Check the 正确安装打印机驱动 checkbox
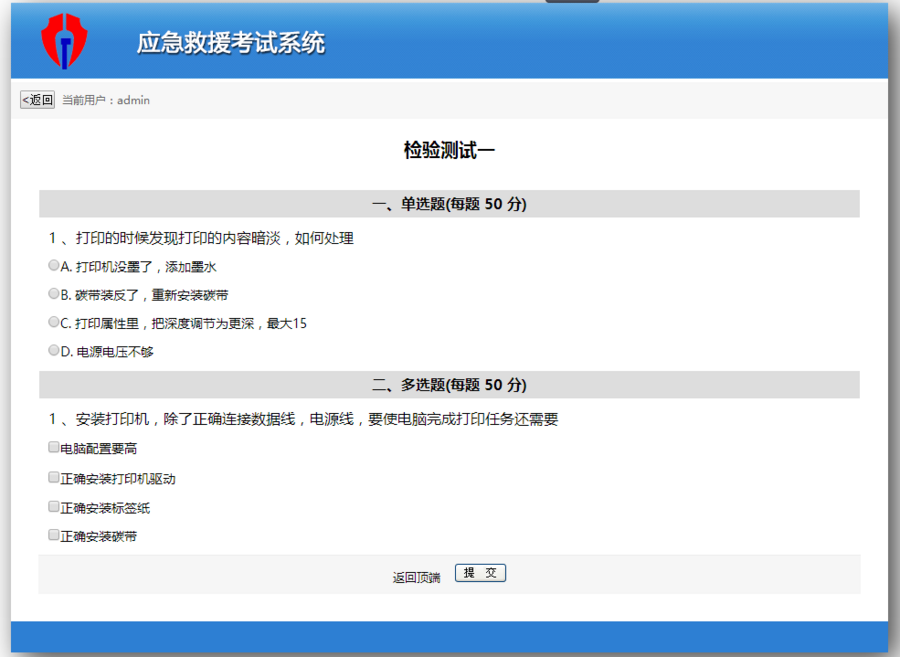This screenshot has width=900, height=657. coord(53,477)
